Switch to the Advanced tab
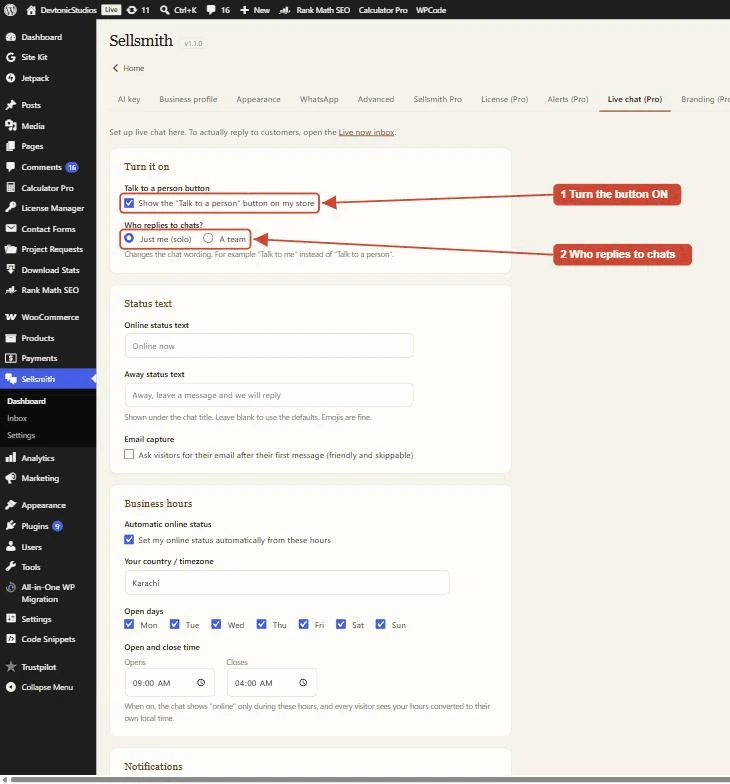This screenshot has height=784, width=730. click(376, 99)
